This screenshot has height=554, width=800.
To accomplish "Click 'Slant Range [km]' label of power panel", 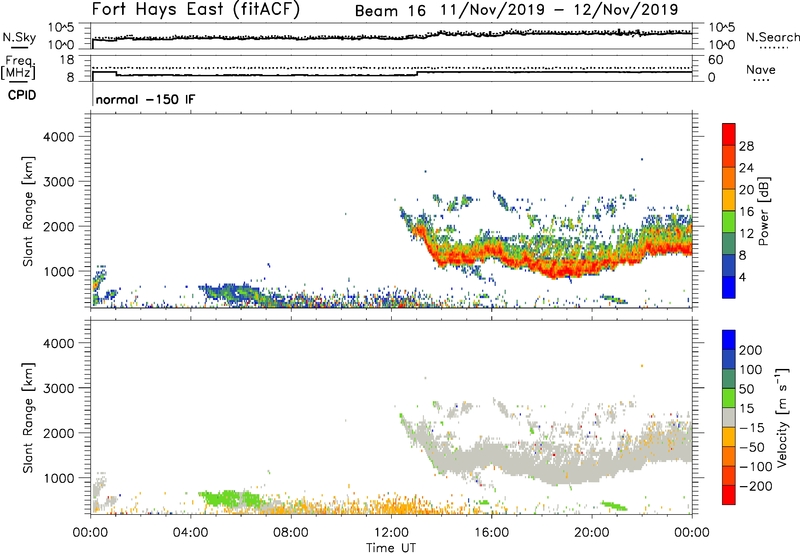I will coord(28,211).
